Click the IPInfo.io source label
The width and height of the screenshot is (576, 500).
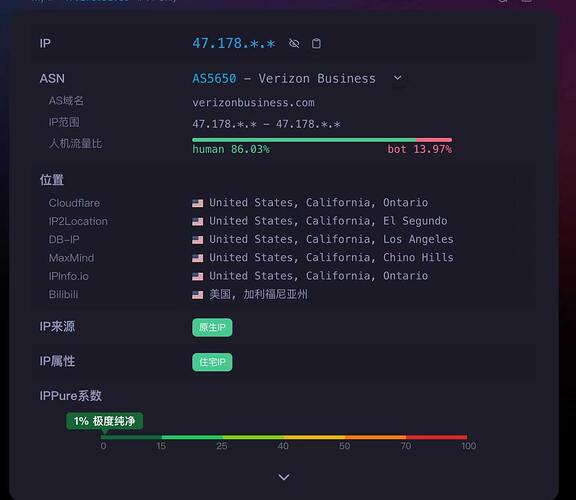tap(69, 276)
